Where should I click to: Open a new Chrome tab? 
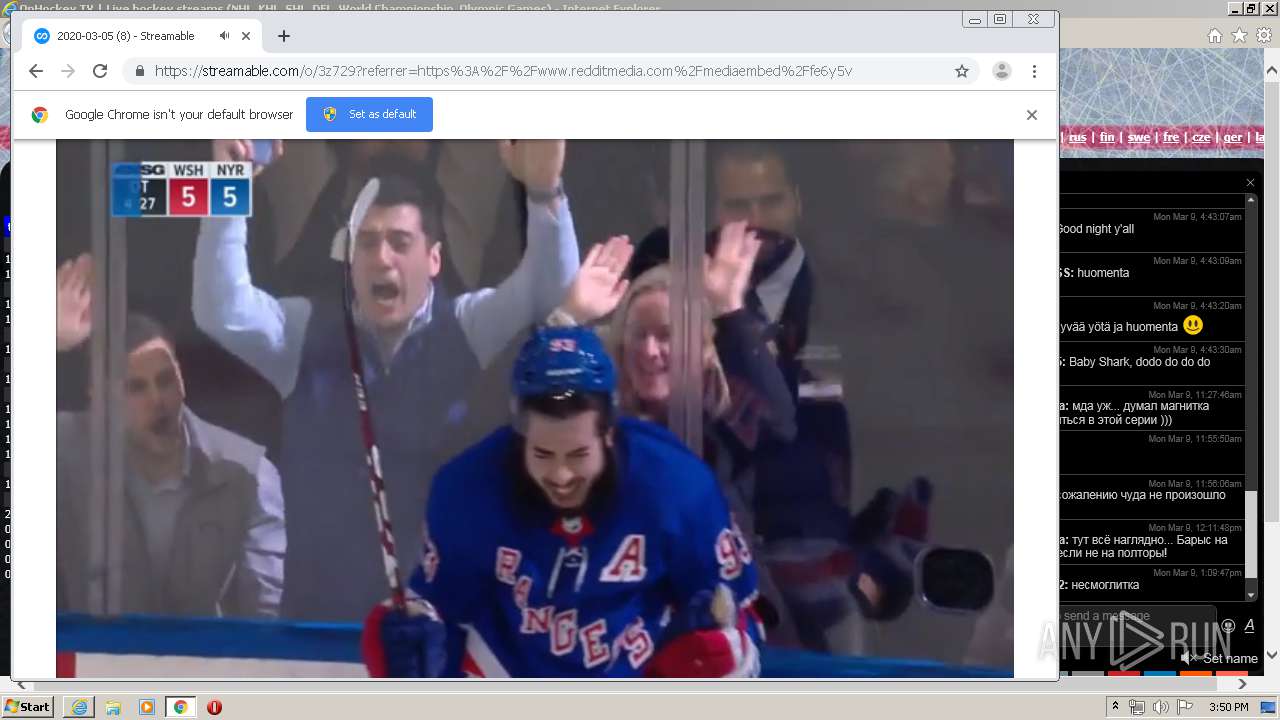[x=284, y=36]
